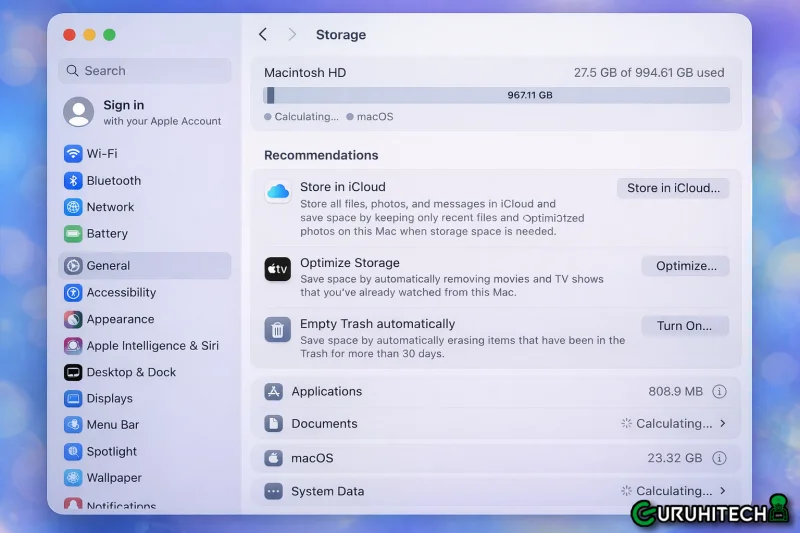This screenshot has width=800, height=533.
Task: Expand System Data details chevron
Action: tap(723, 491)
